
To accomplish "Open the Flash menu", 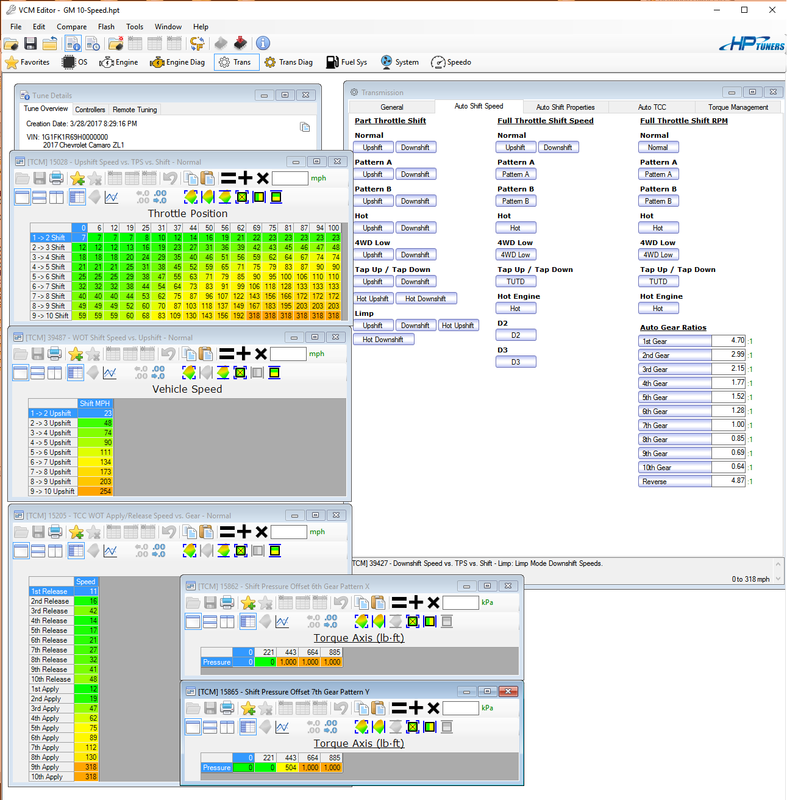I will coord(106,27).
